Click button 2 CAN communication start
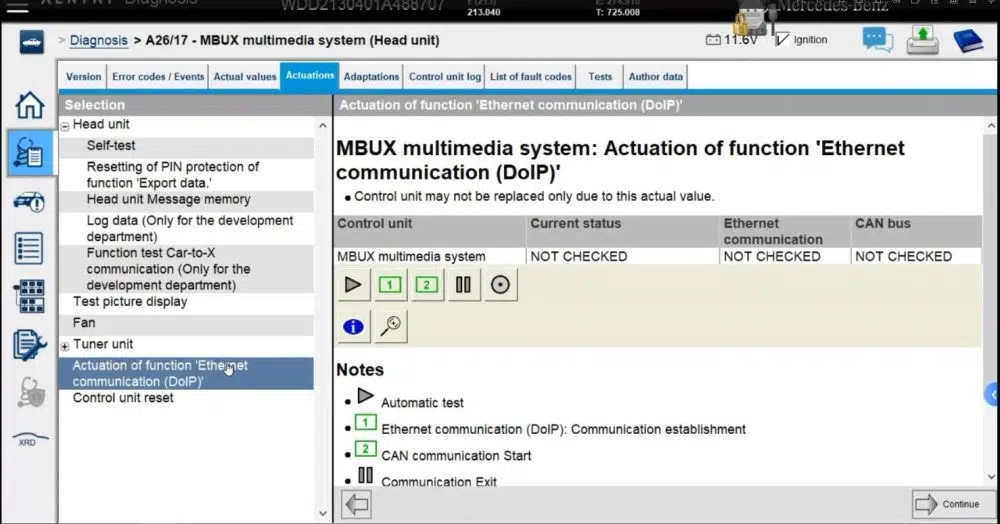The height and width of the screenshot is (524, 1000). click(x=427, y=285)
